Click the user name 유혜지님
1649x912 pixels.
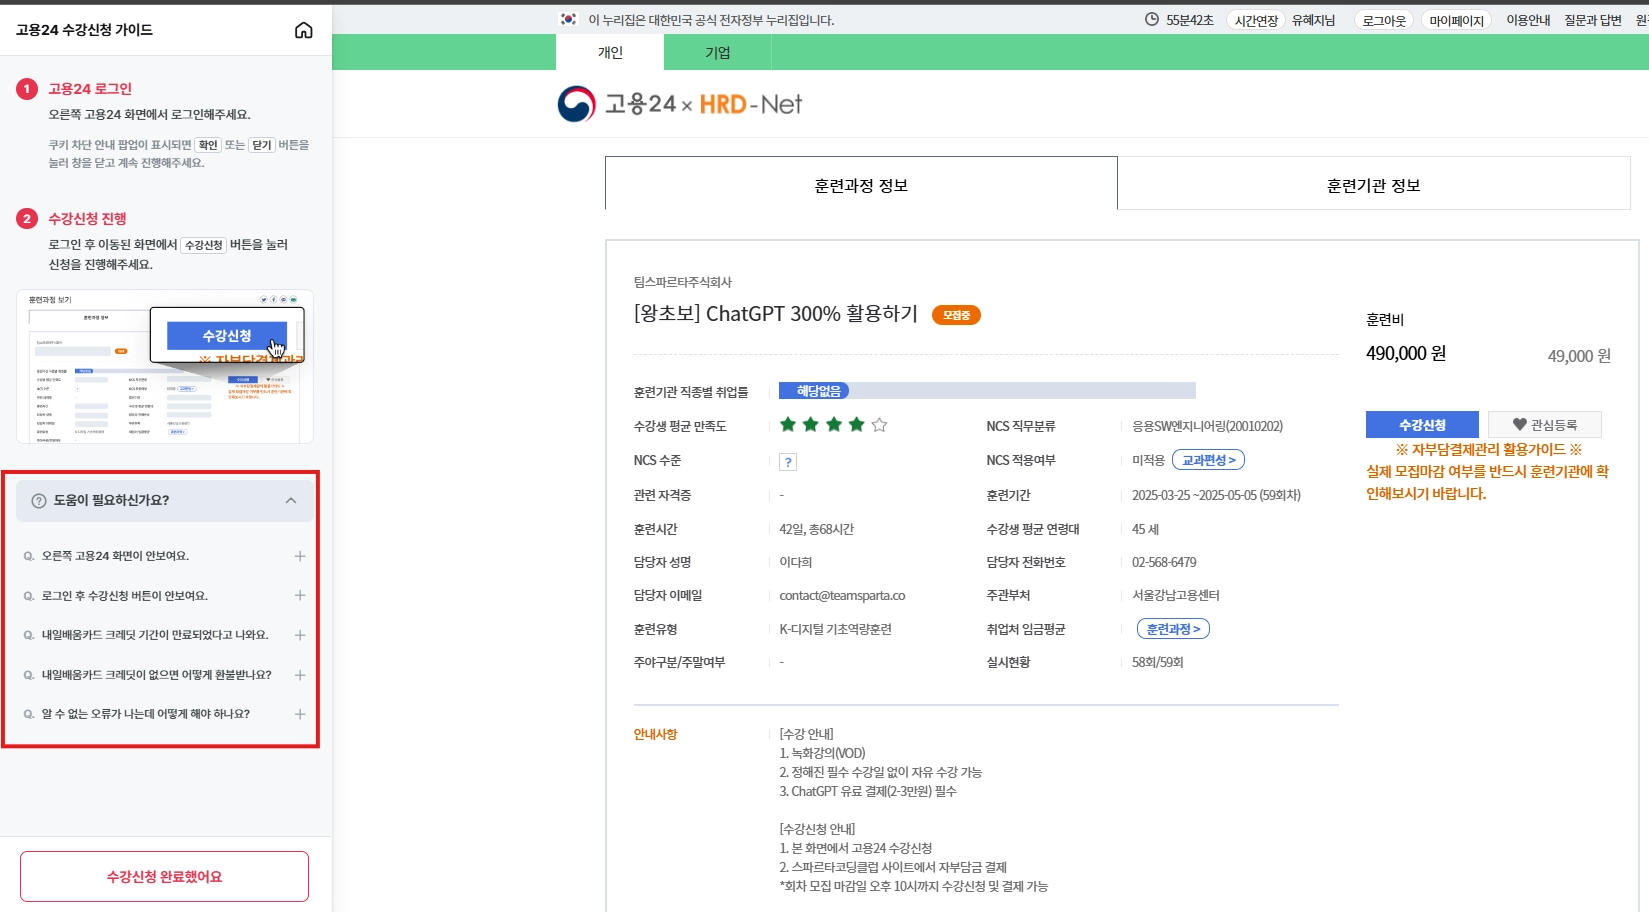click(x=1313, y=20)
